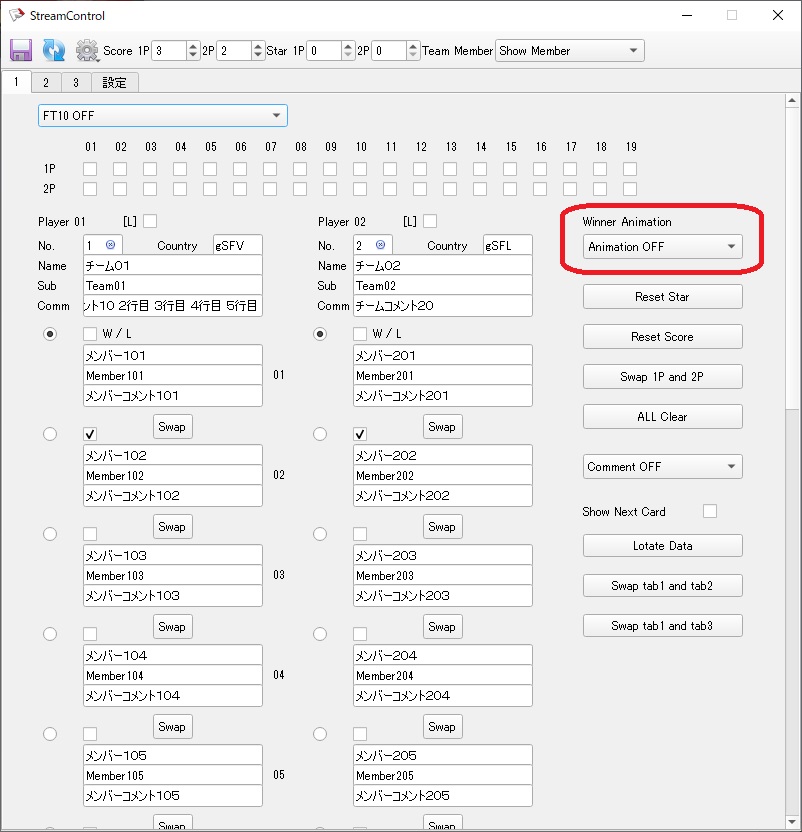
Task: Check 2P game 10 result box
Action: 360,189
